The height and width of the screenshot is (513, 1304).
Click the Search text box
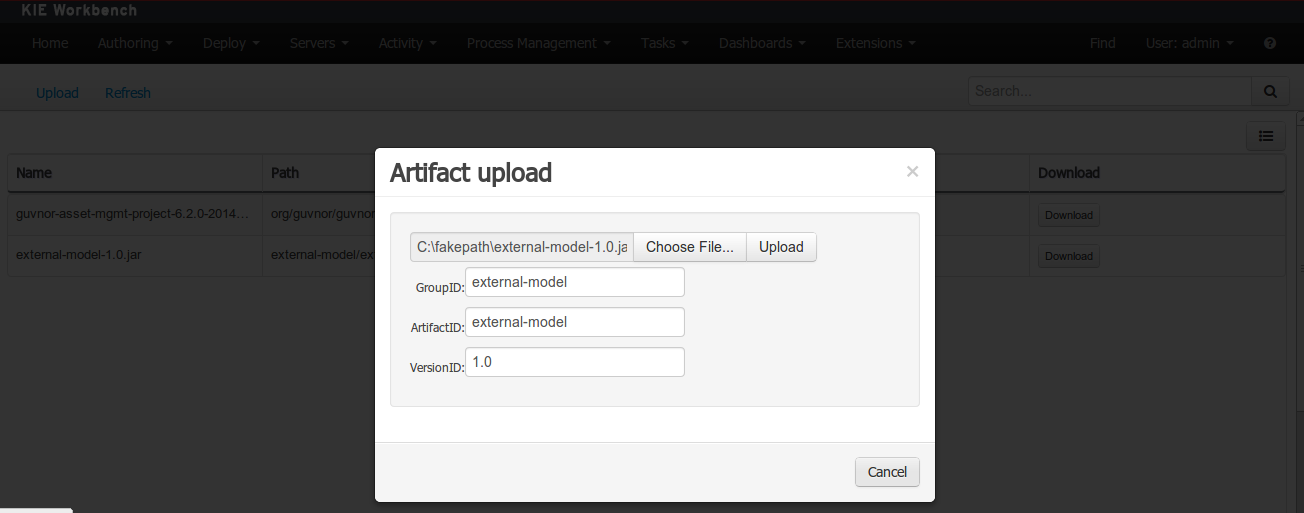(x=1109, y=91)
